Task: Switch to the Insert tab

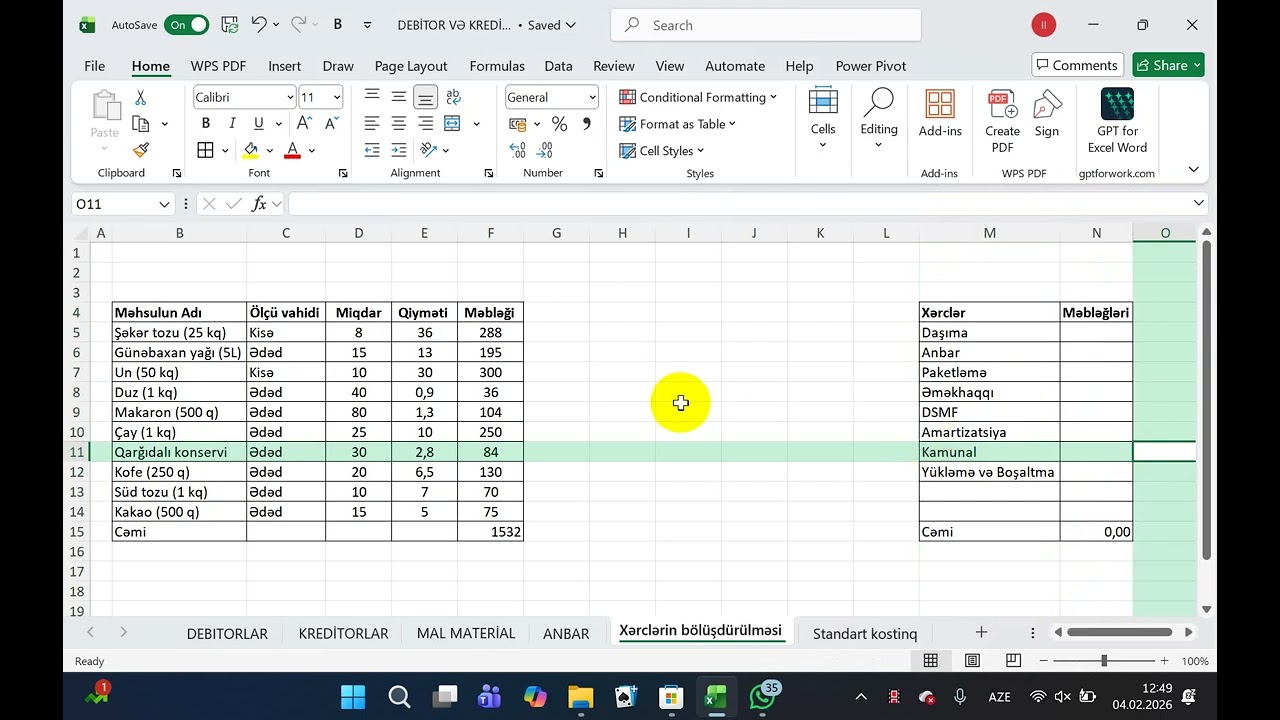Action: [x=284, y=66]
